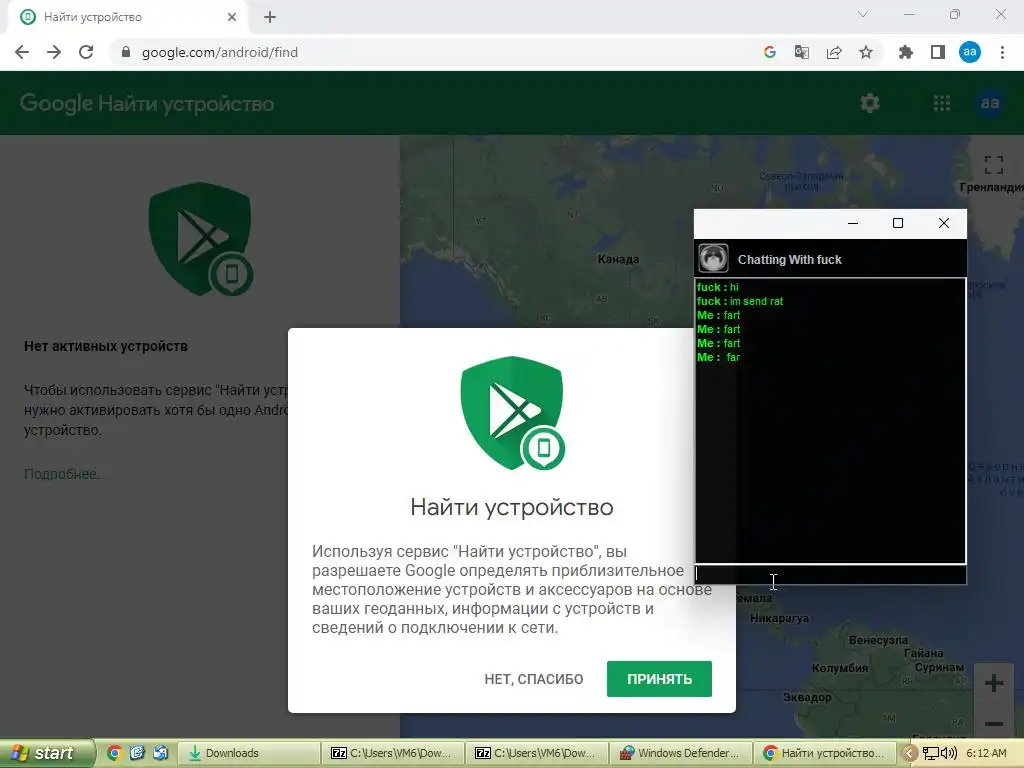Go back in Chrome browser
This screenshot has height=768, width=1024.
[x=22, y=52]
